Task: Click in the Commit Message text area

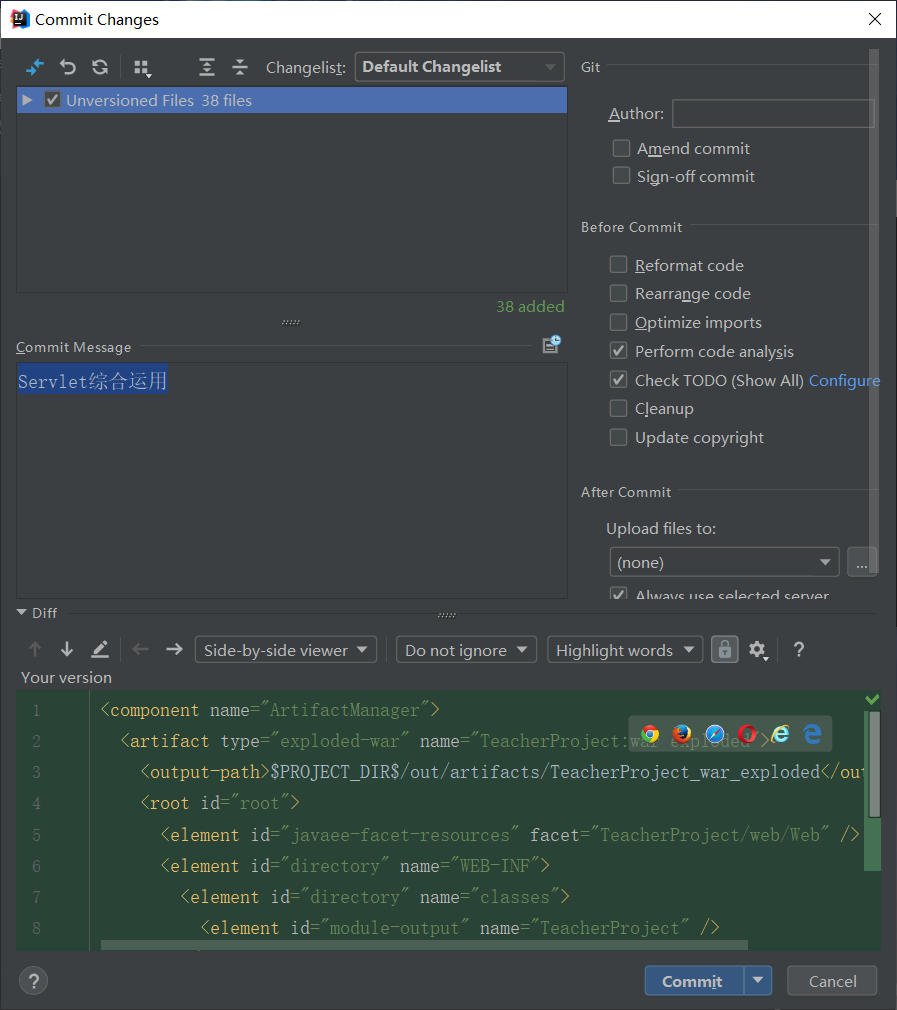Action: [x=292, y=481]
